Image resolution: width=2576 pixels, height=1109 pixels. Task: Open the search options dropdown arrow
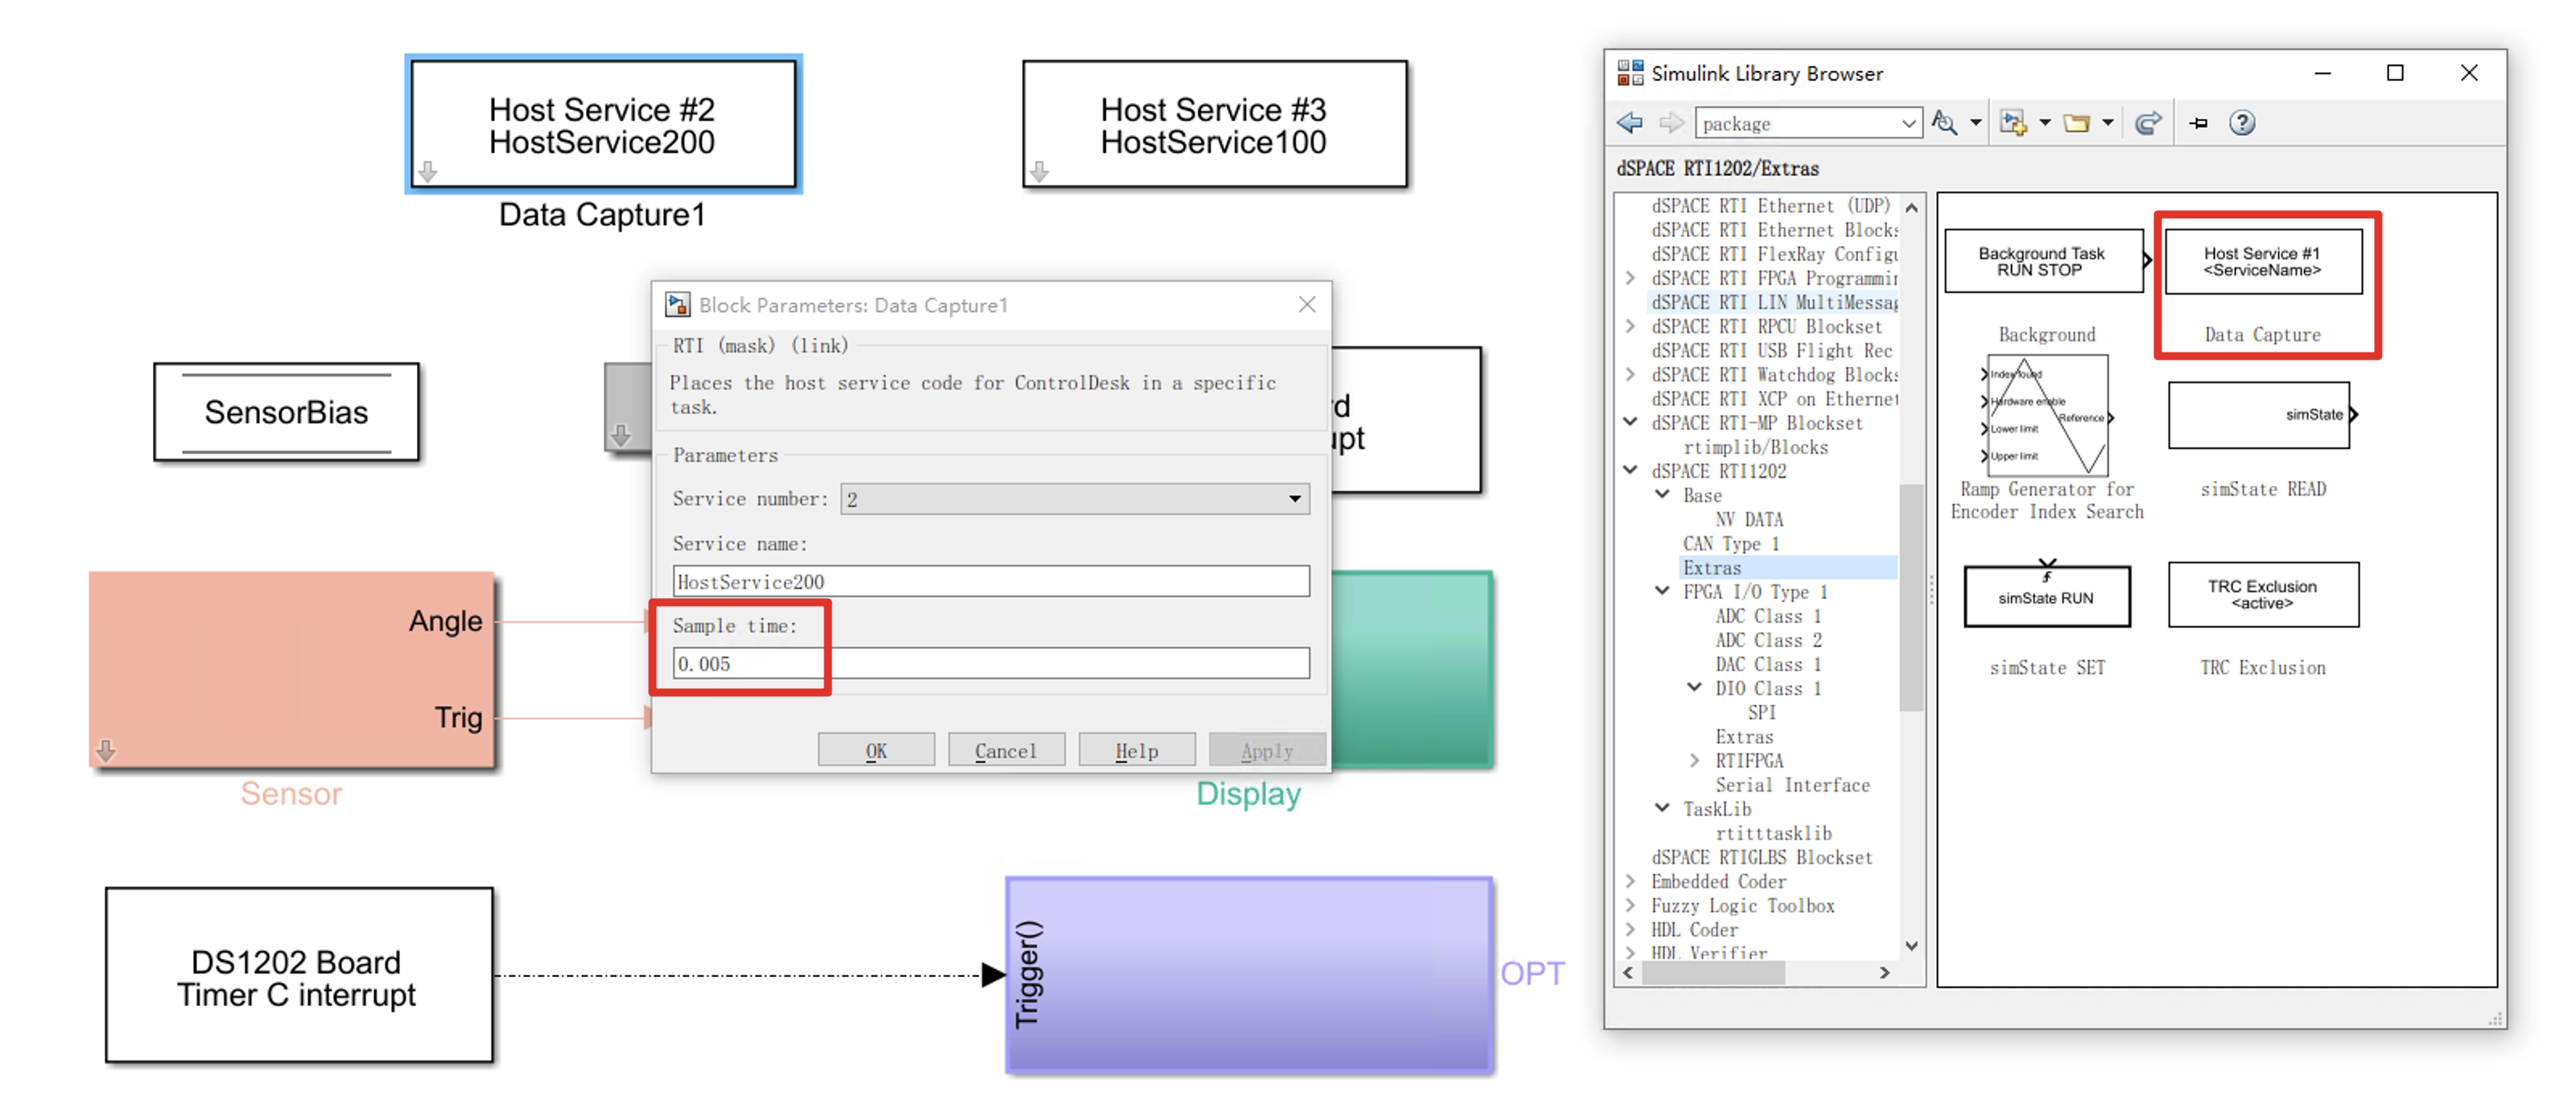click(1975, 123)
